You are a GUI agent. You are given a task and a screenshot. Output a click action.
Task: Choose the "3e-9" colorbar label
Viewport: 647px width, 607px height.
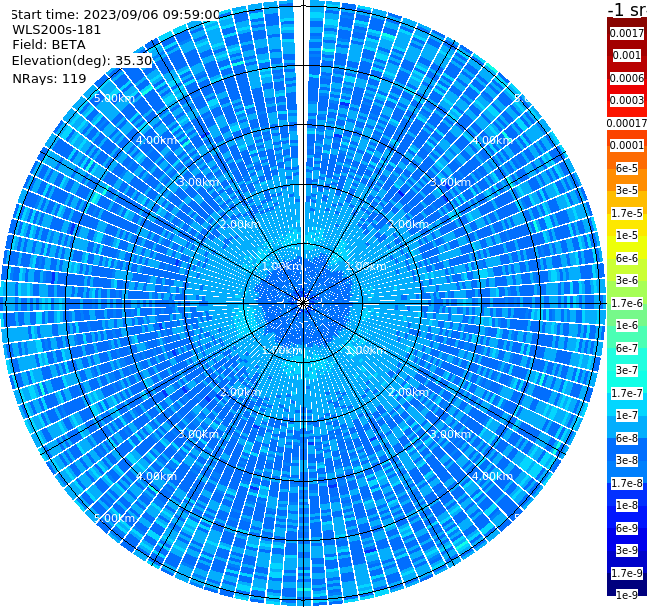tap(627, 550)
